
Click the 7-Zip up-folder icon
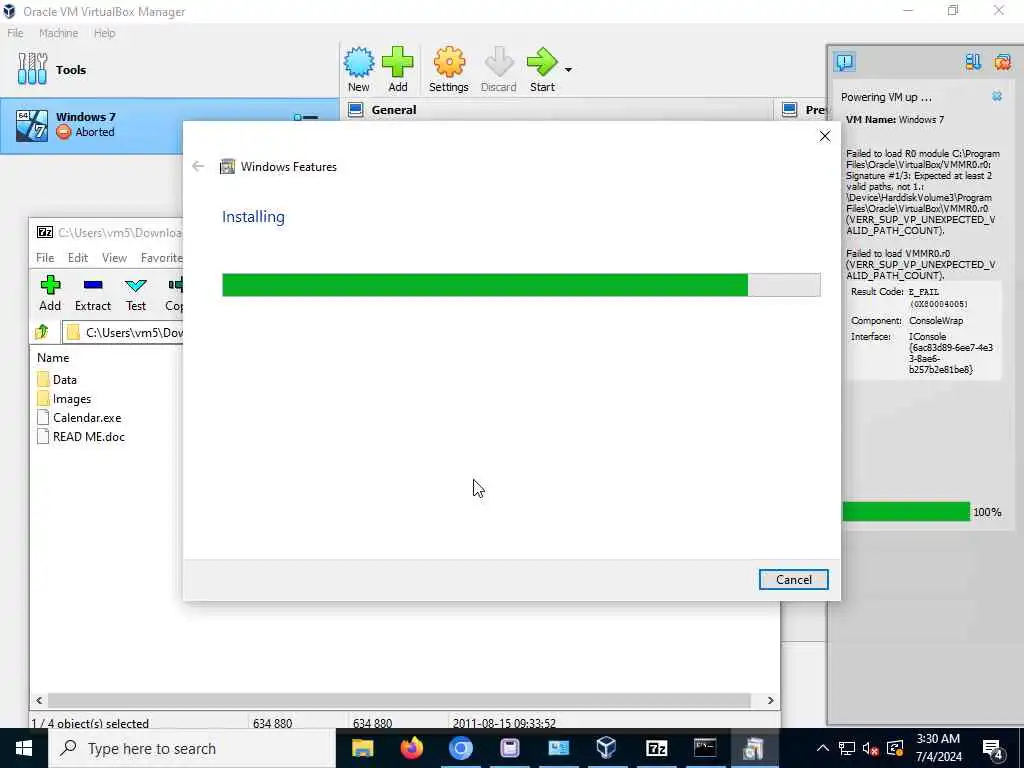point(42,332)
